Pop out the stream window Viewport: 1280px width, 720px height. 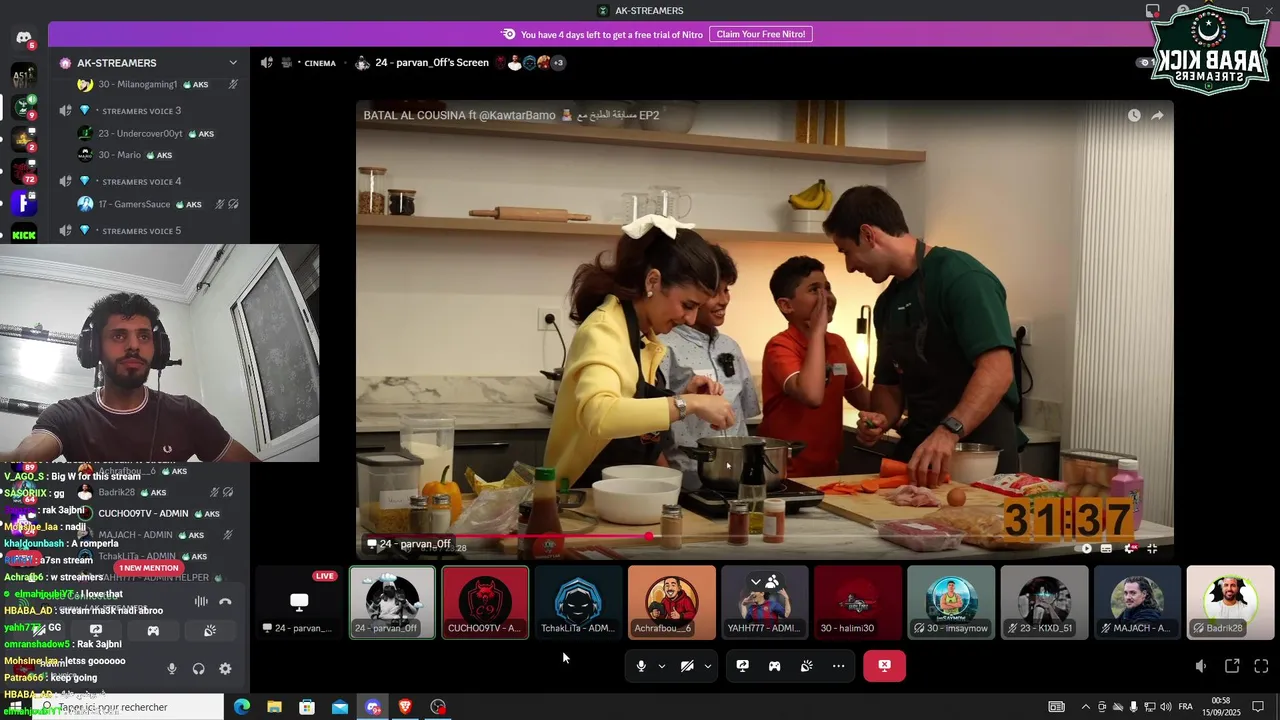coord(1232,666)
